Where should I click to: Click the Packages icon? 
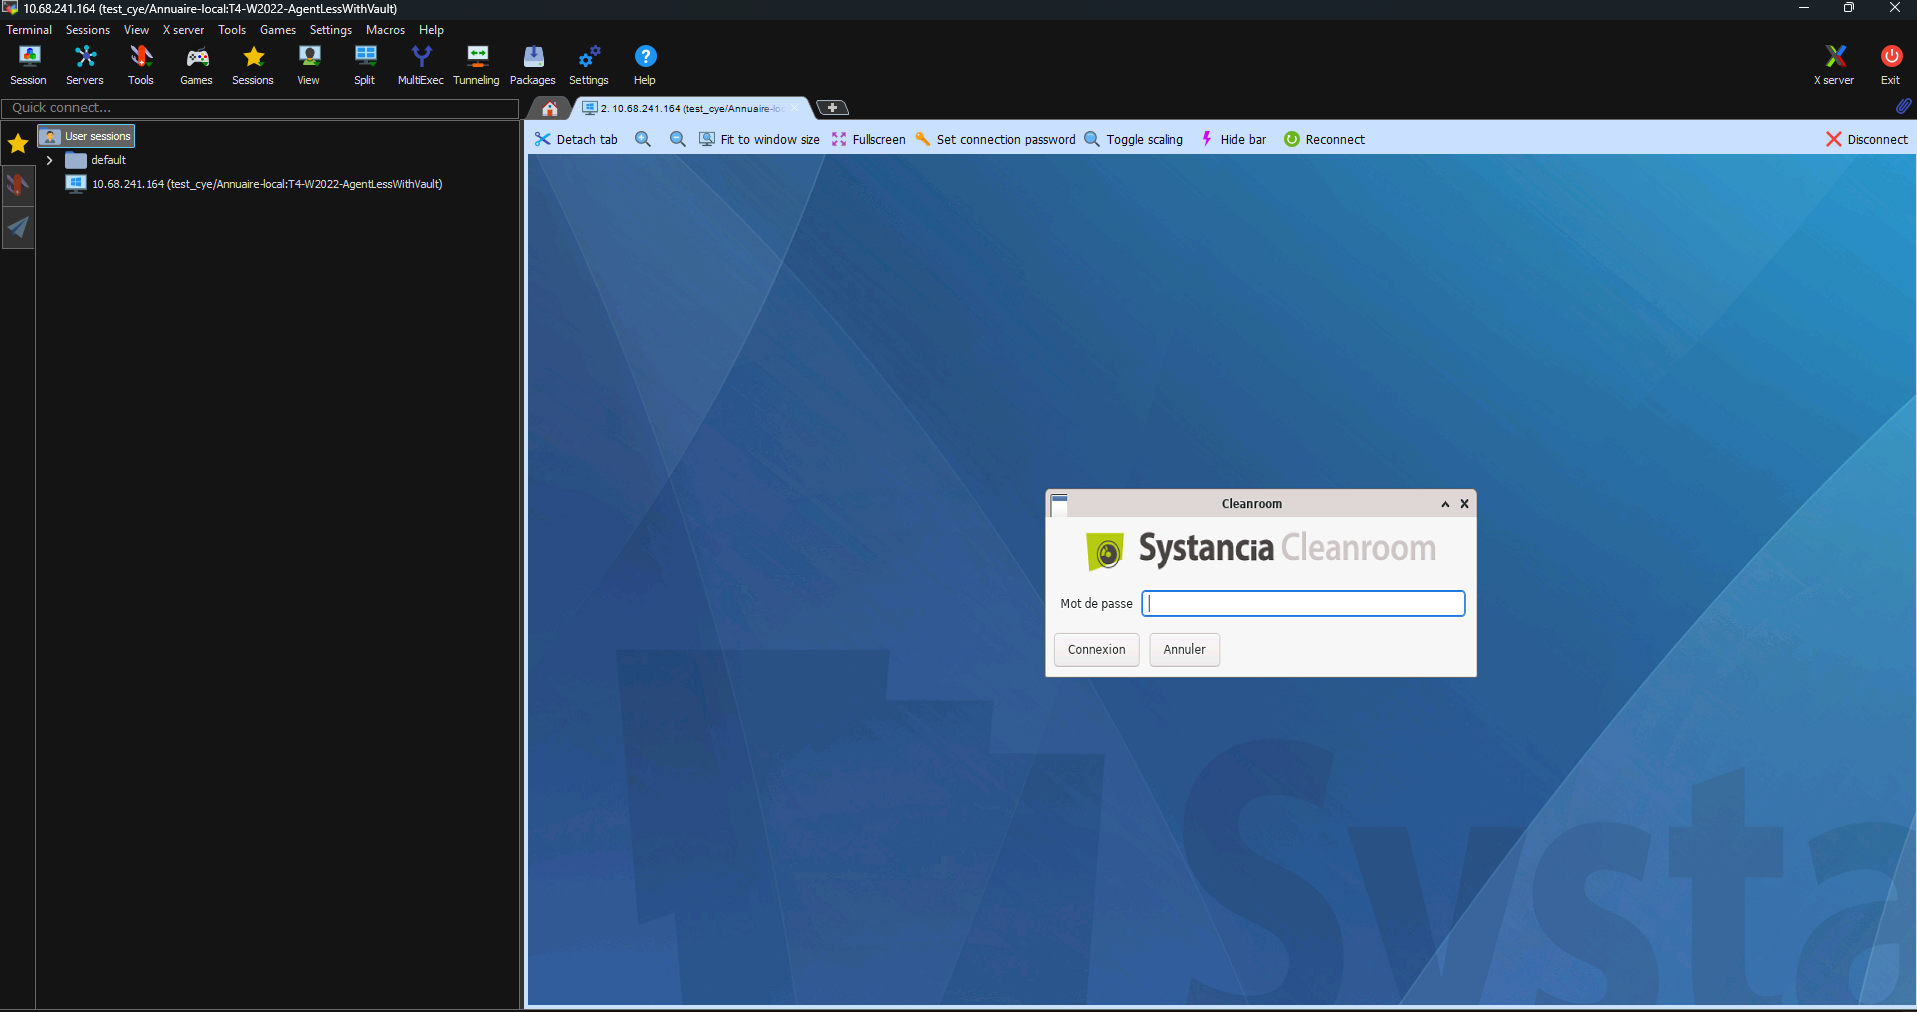[533, 65]
